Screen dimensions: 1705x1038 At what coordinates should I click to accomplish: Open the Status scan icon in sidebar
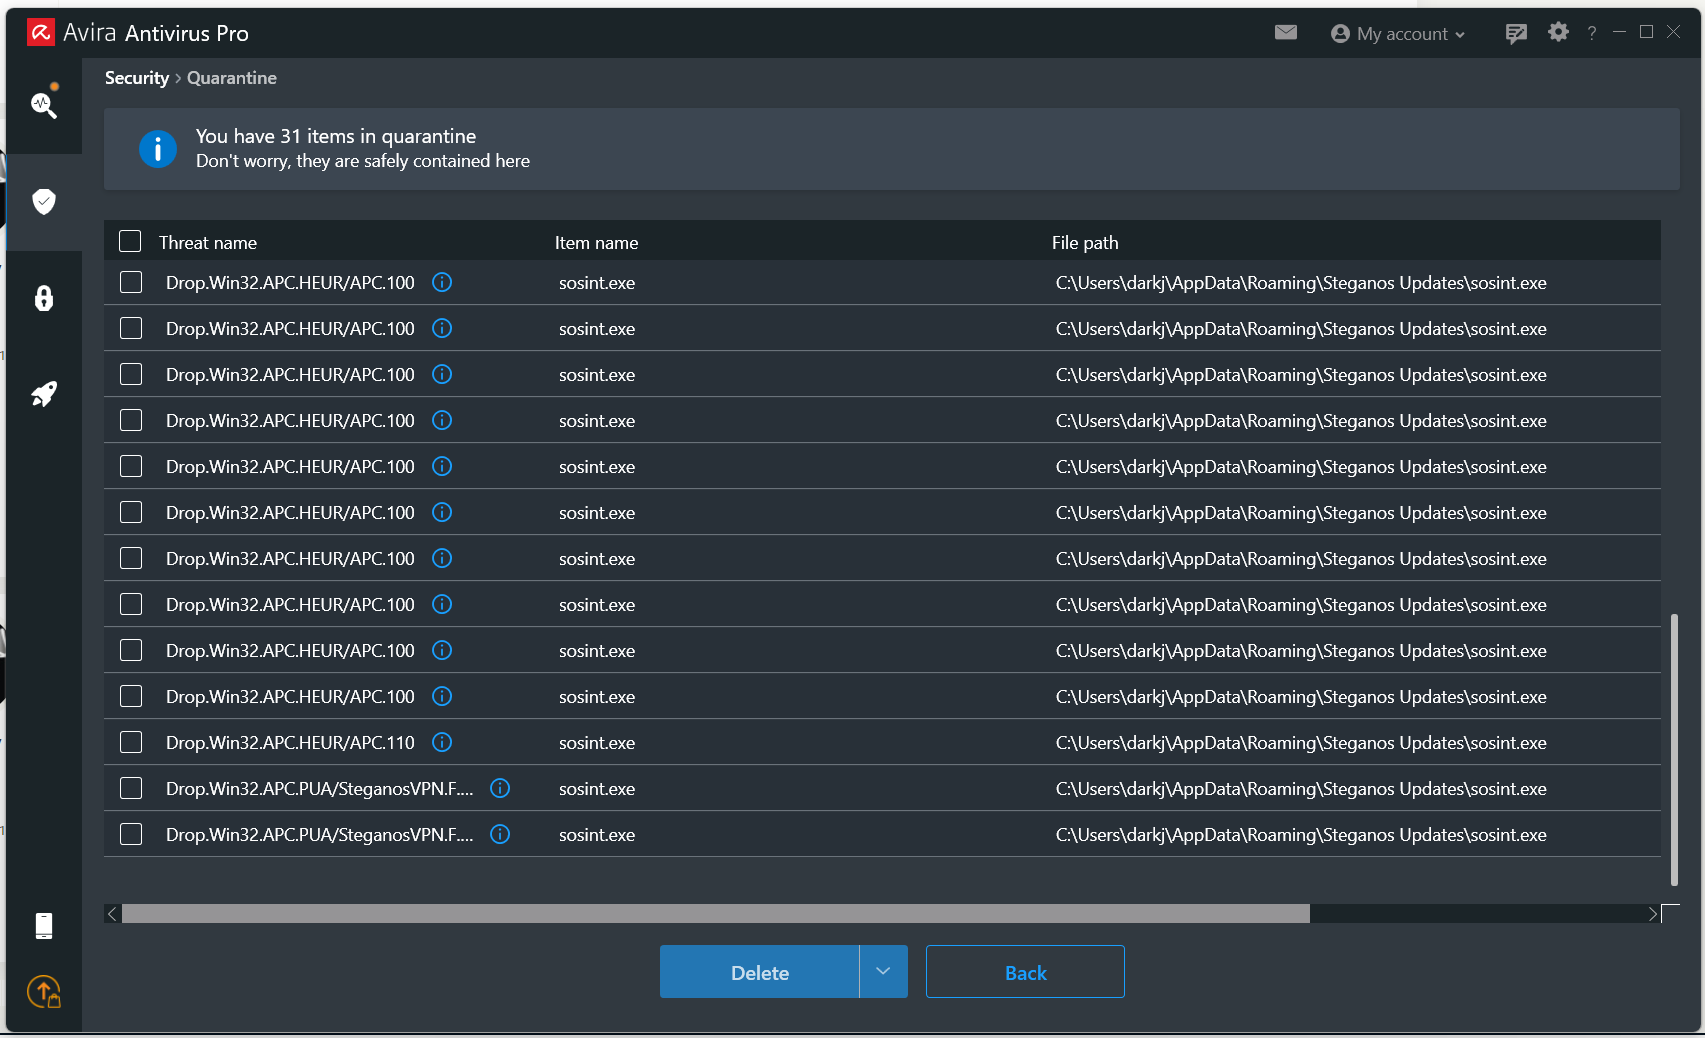43,105
